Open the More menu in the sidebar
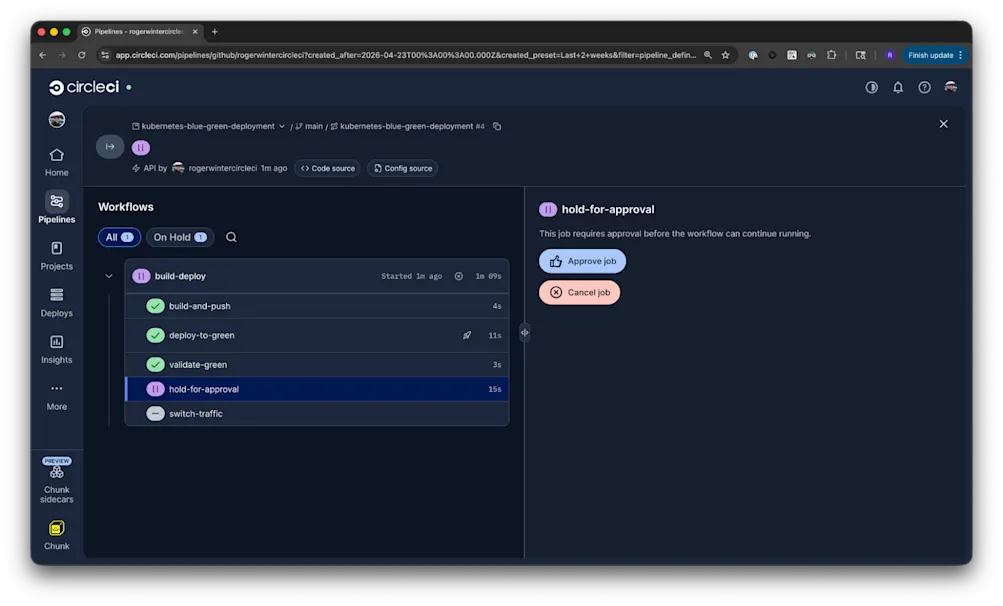The width and height of the screenshot is (1003, 606). 56,396
